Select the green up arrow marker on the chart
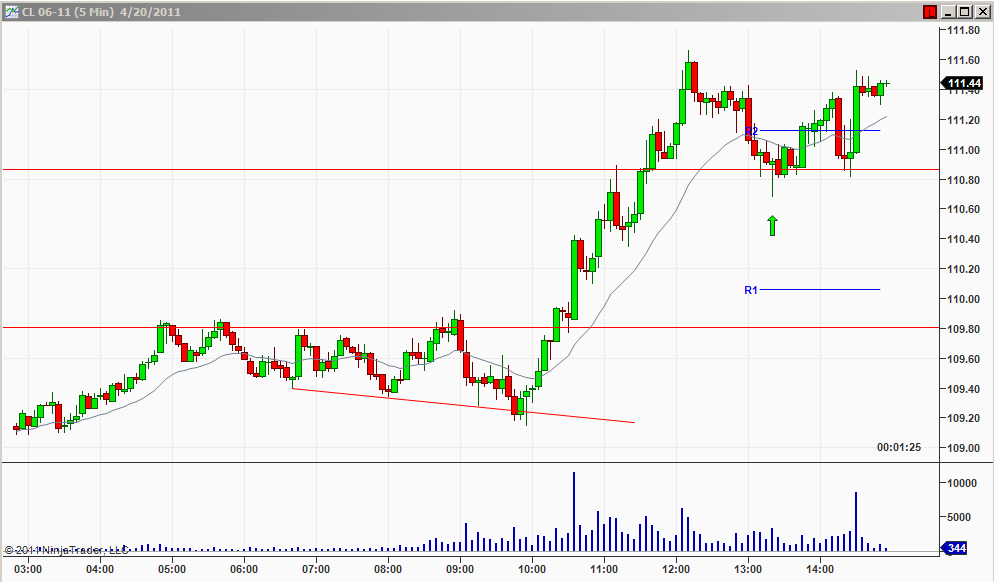 point(772,226)
